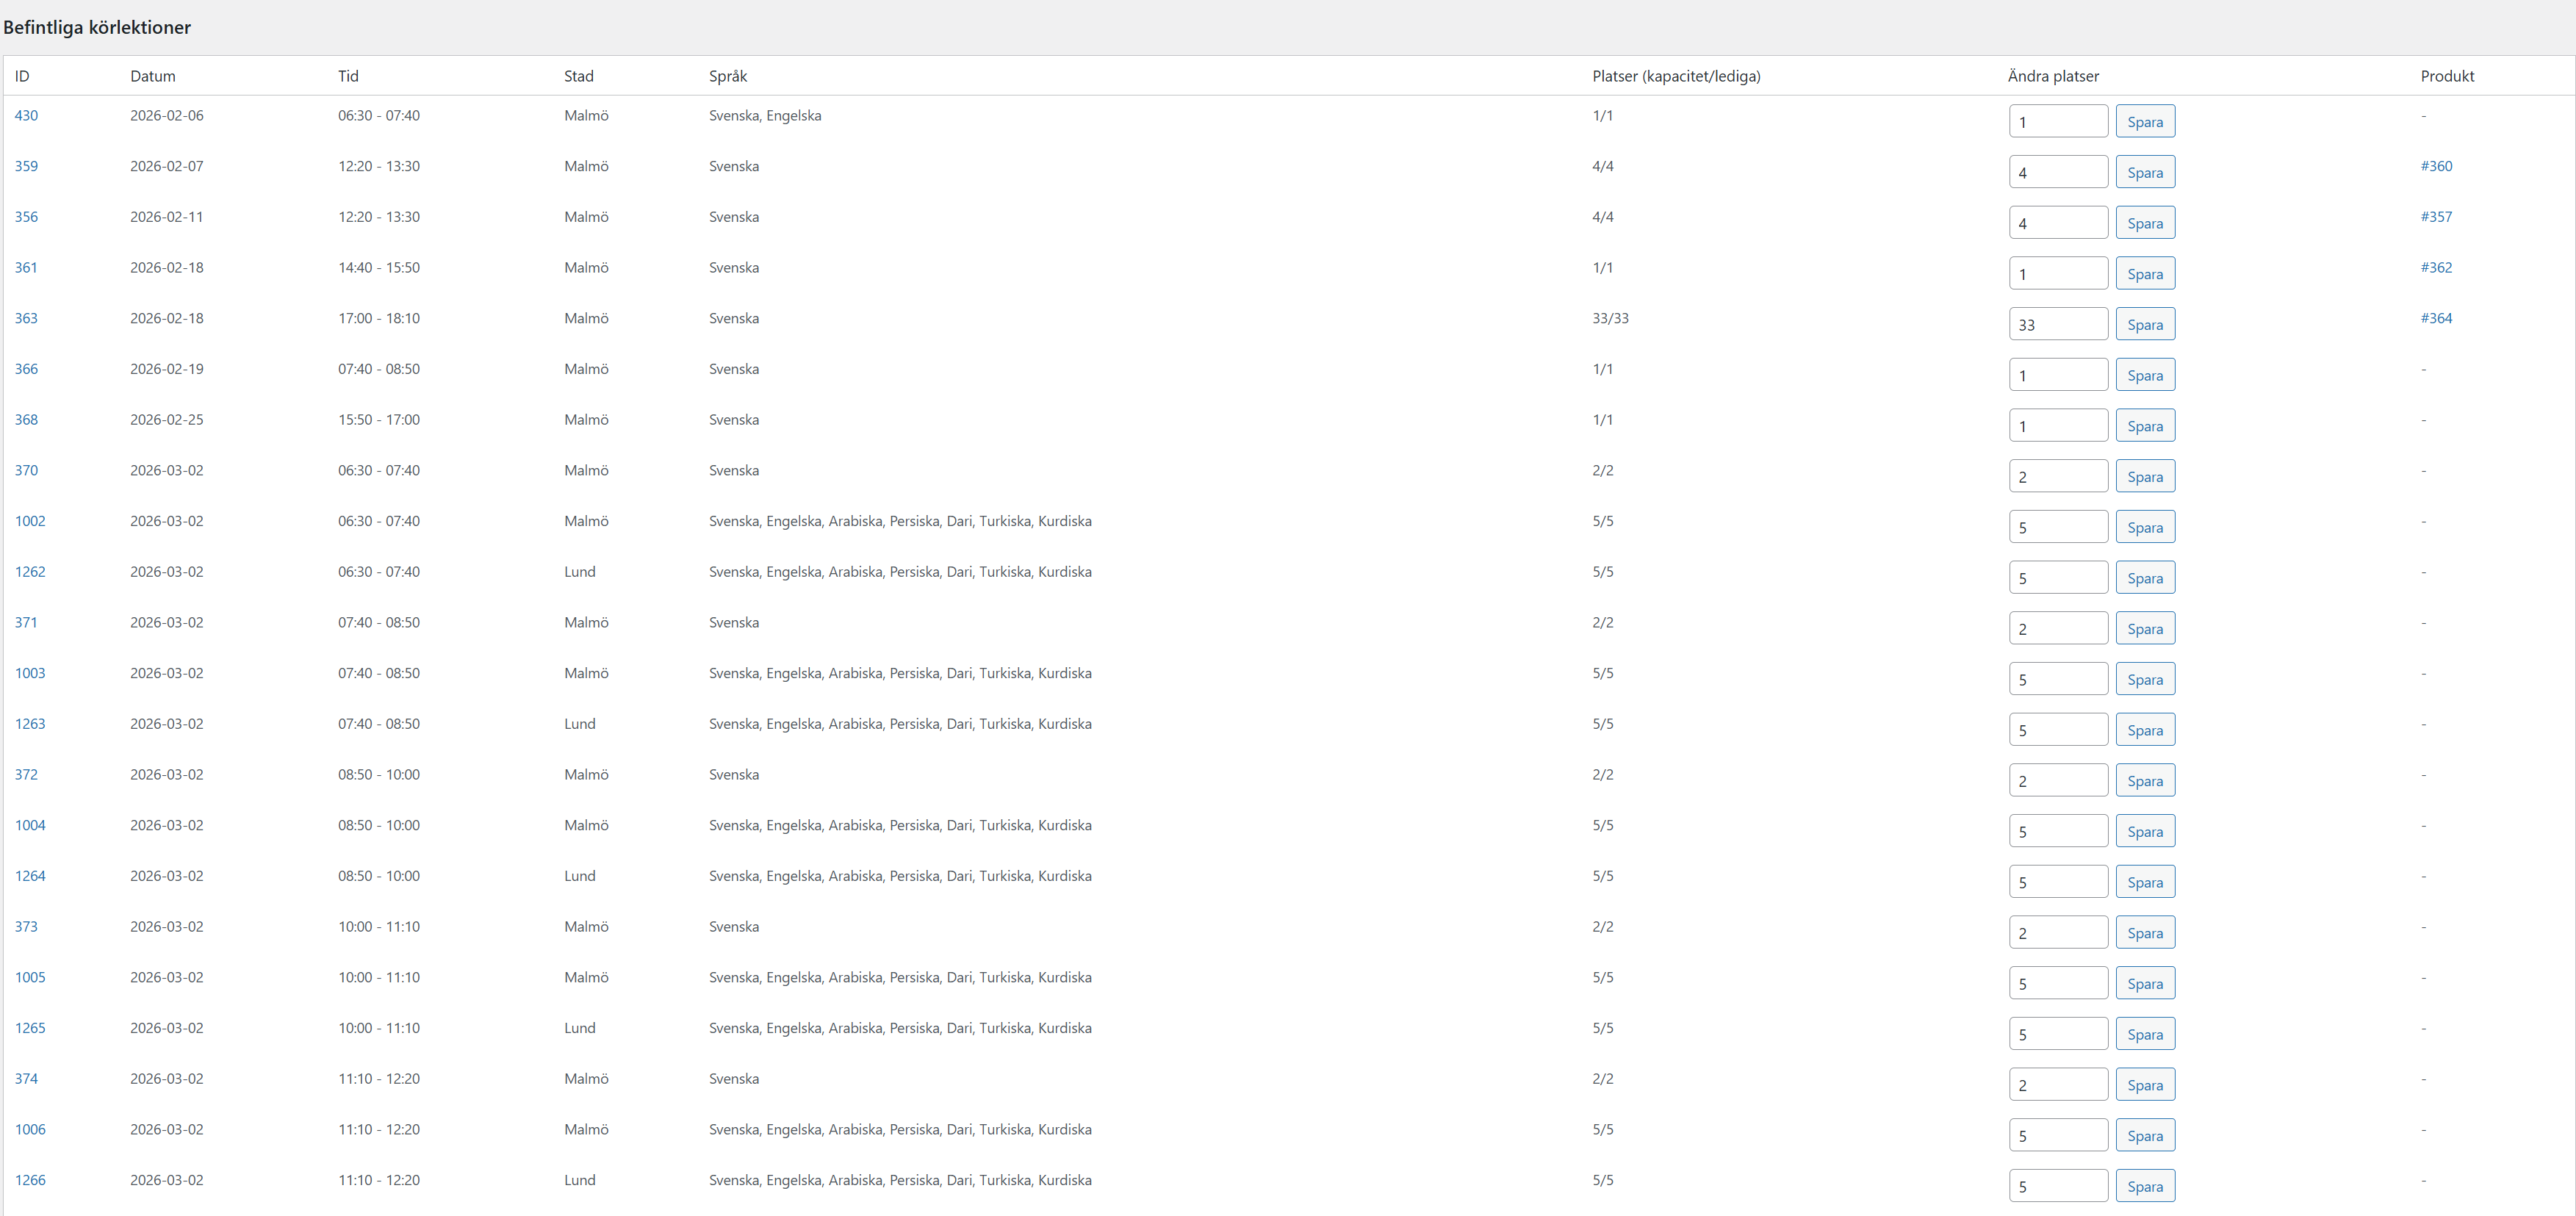Edit seats field for lesson 1003
This screenshot has width=2576, height=1216.
[x=2057, y=679]
